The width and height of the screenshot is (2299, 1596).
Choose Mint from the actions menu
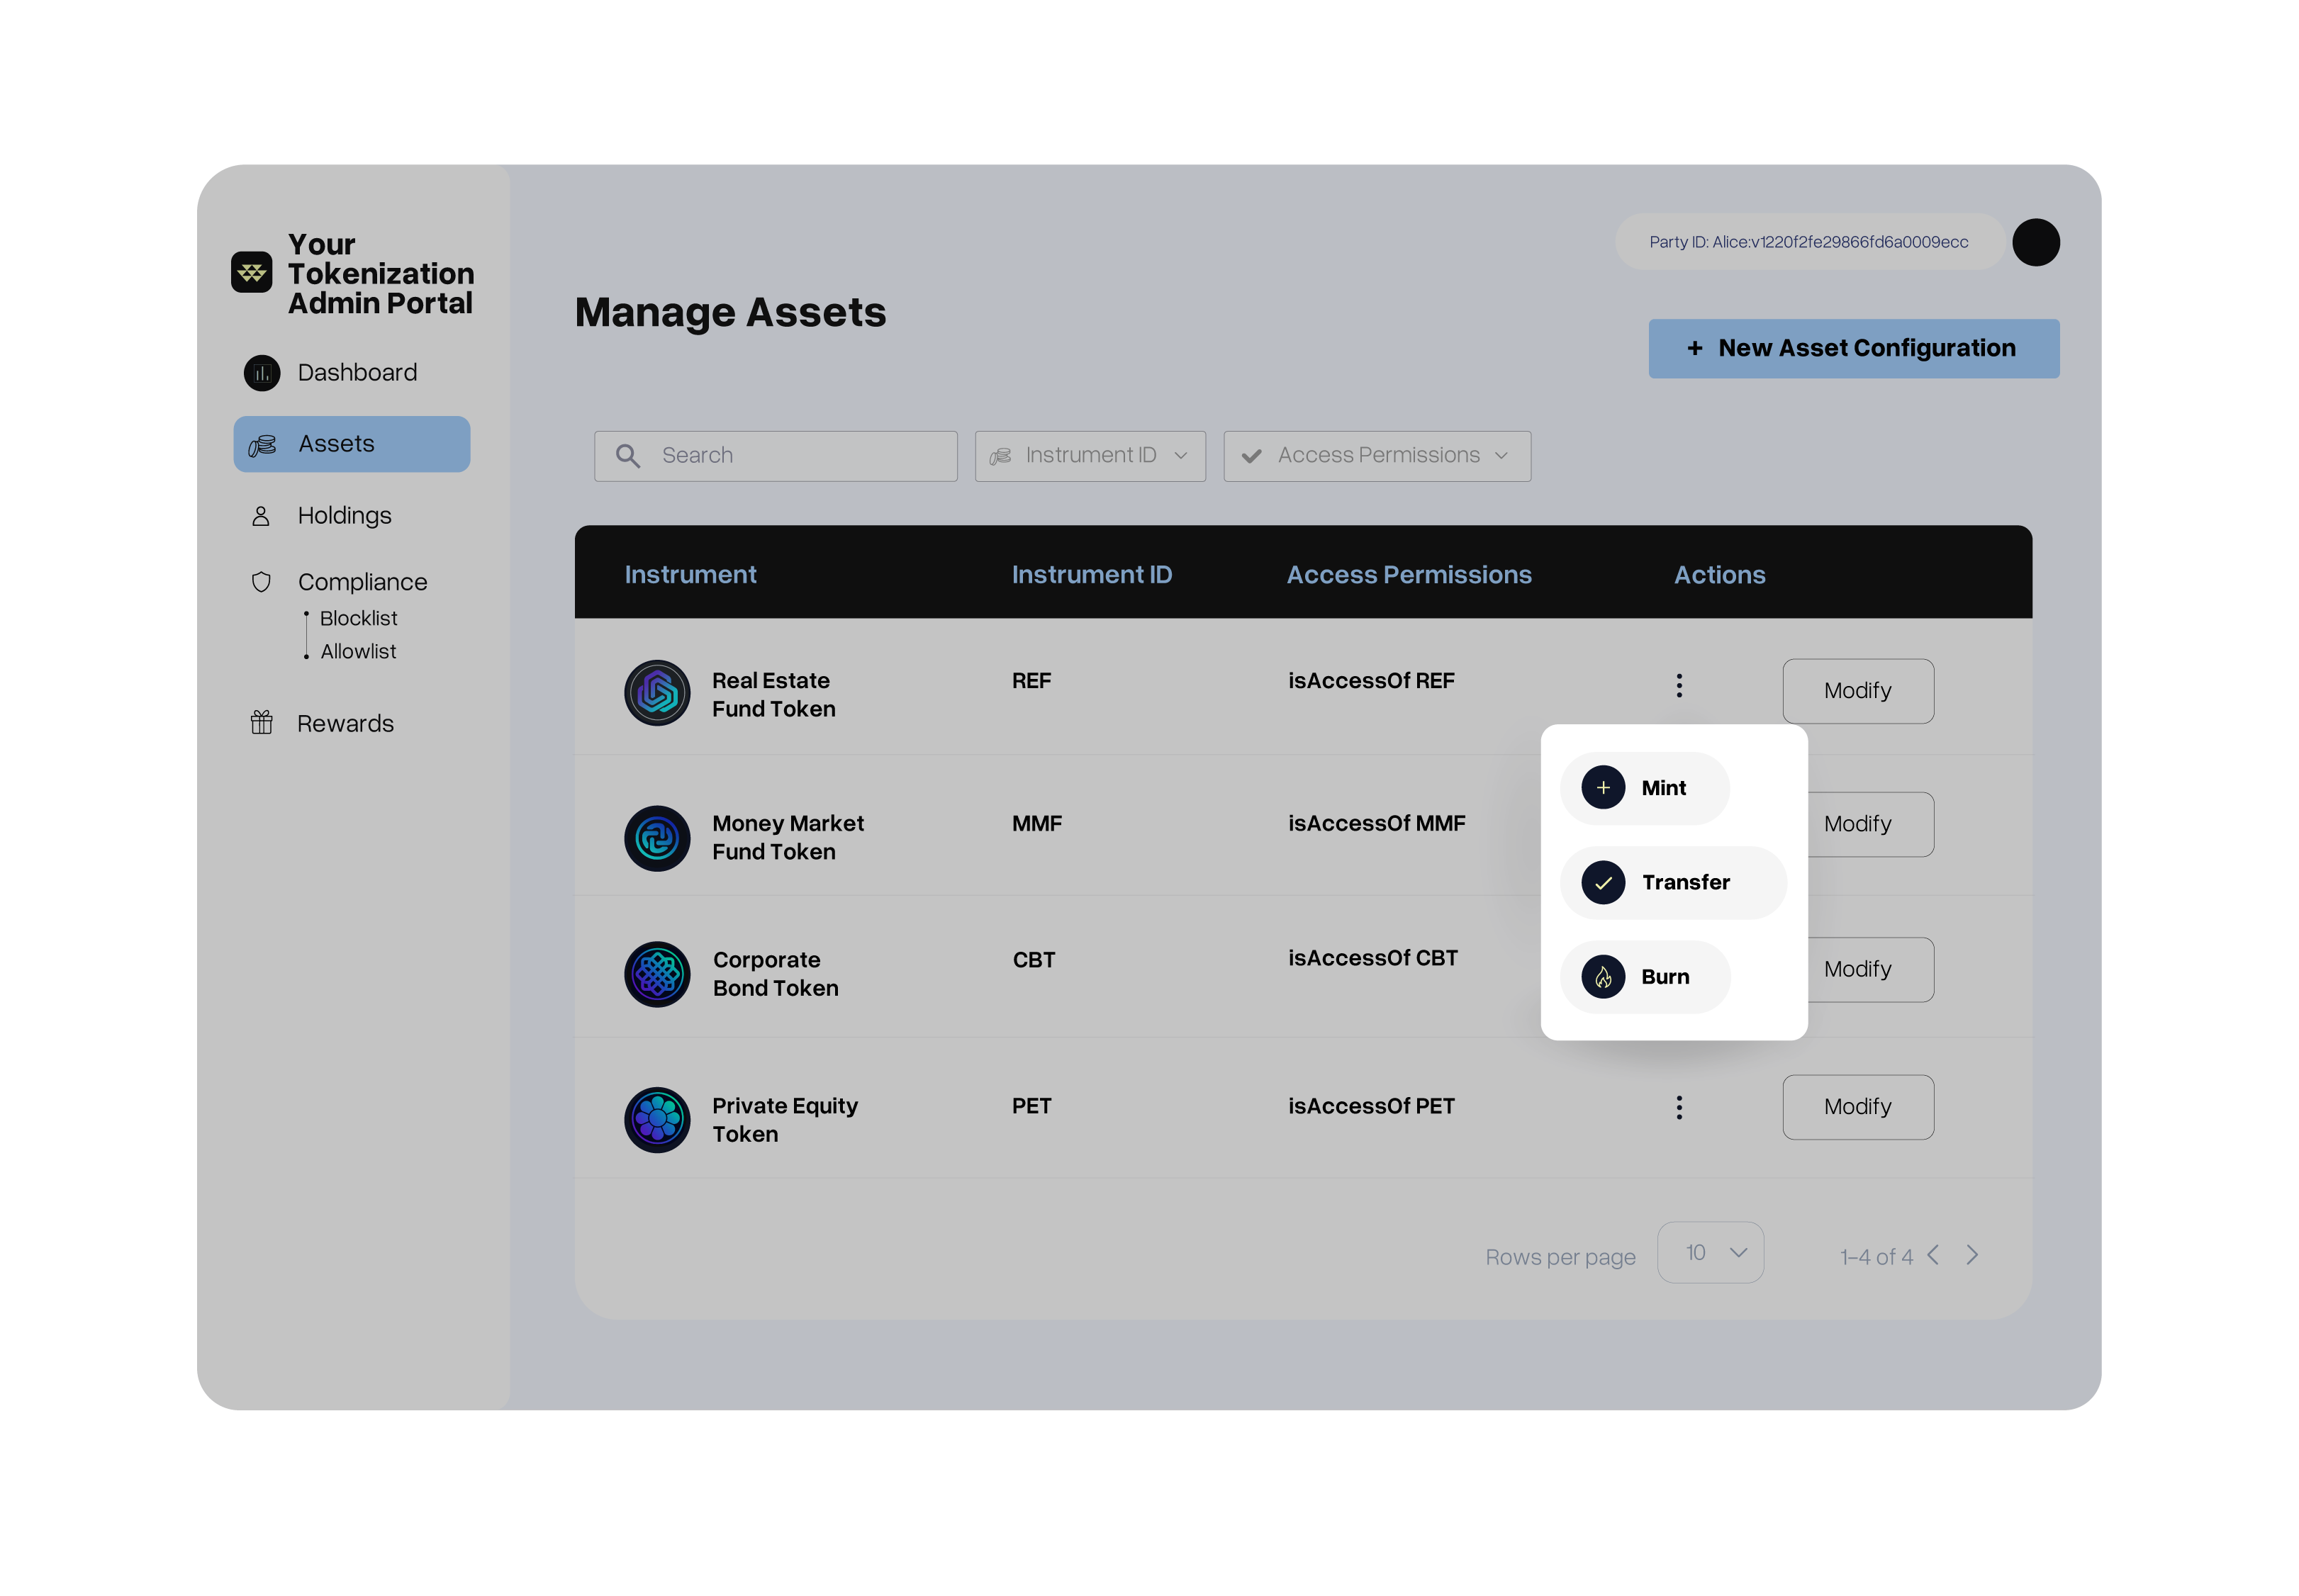point(1644,788)
